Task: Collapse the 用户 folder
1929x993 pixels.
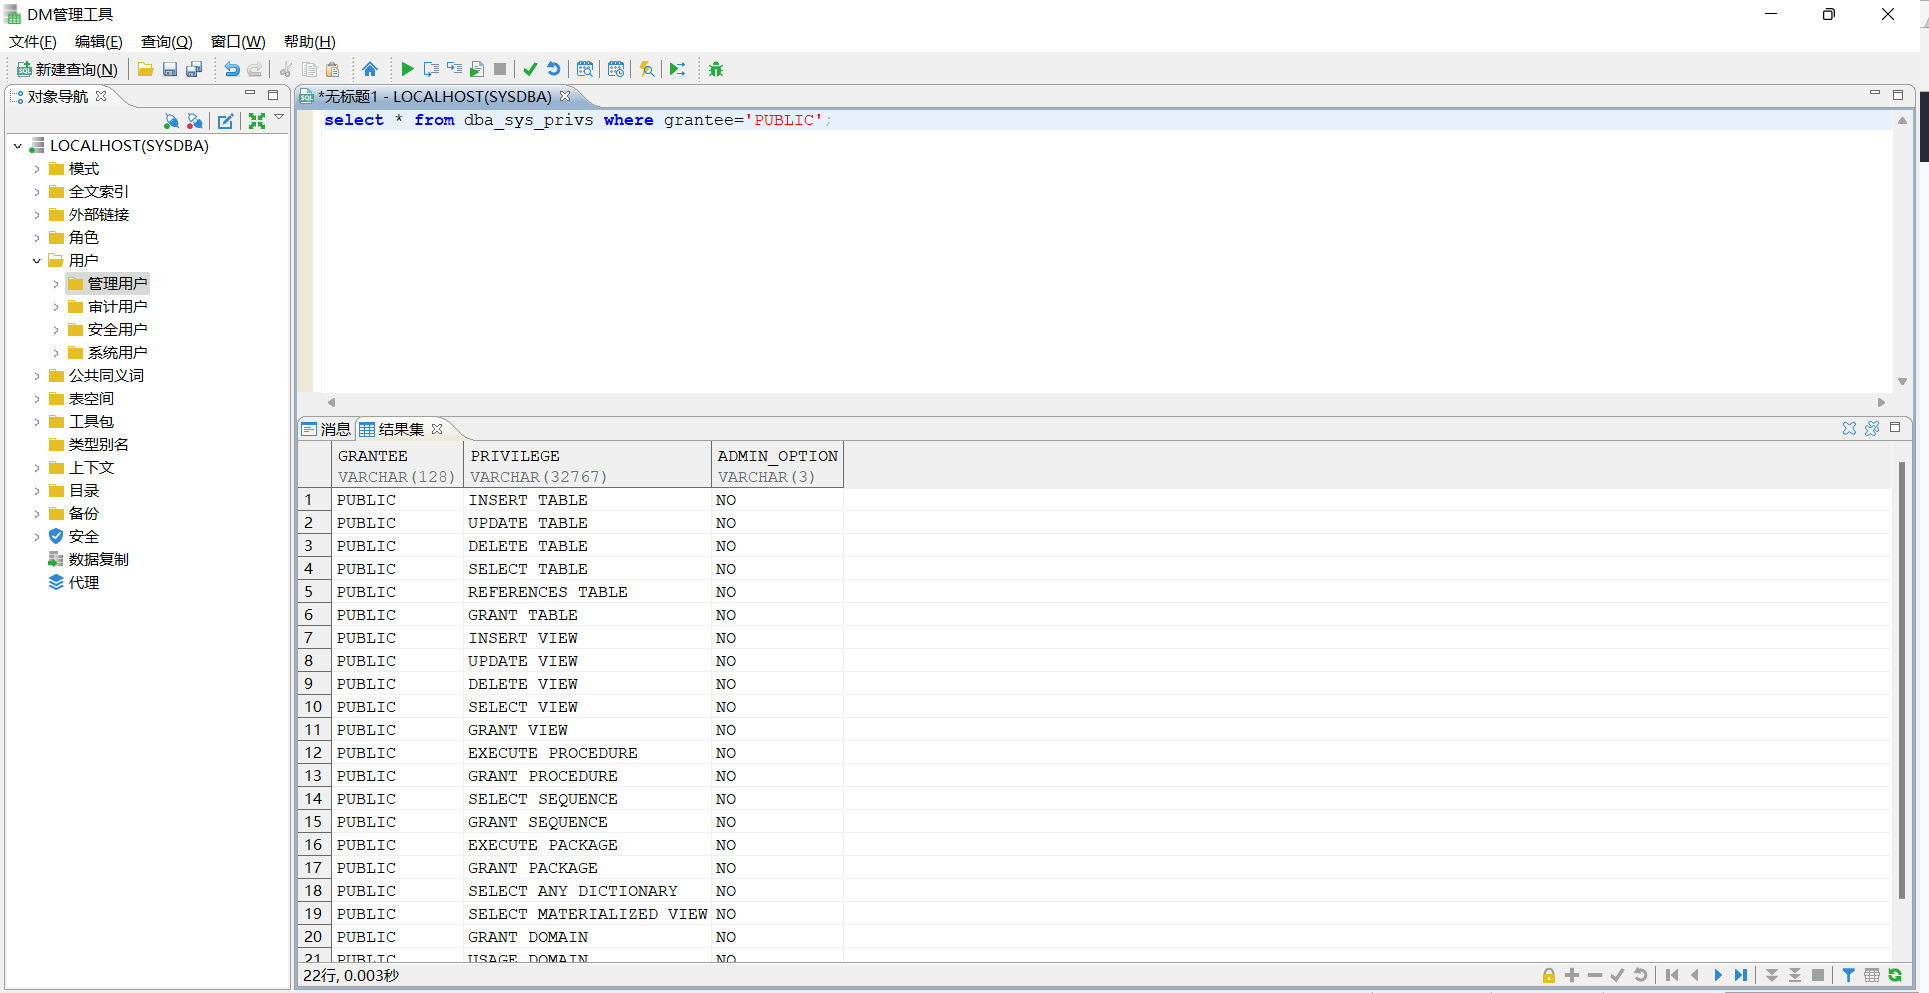Action: pyautogui.click(x=37, y=261)
